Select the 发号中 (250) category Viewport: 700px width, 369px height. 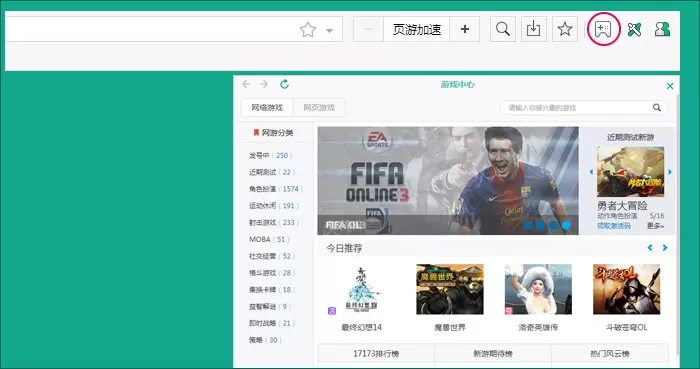point(271,155)
